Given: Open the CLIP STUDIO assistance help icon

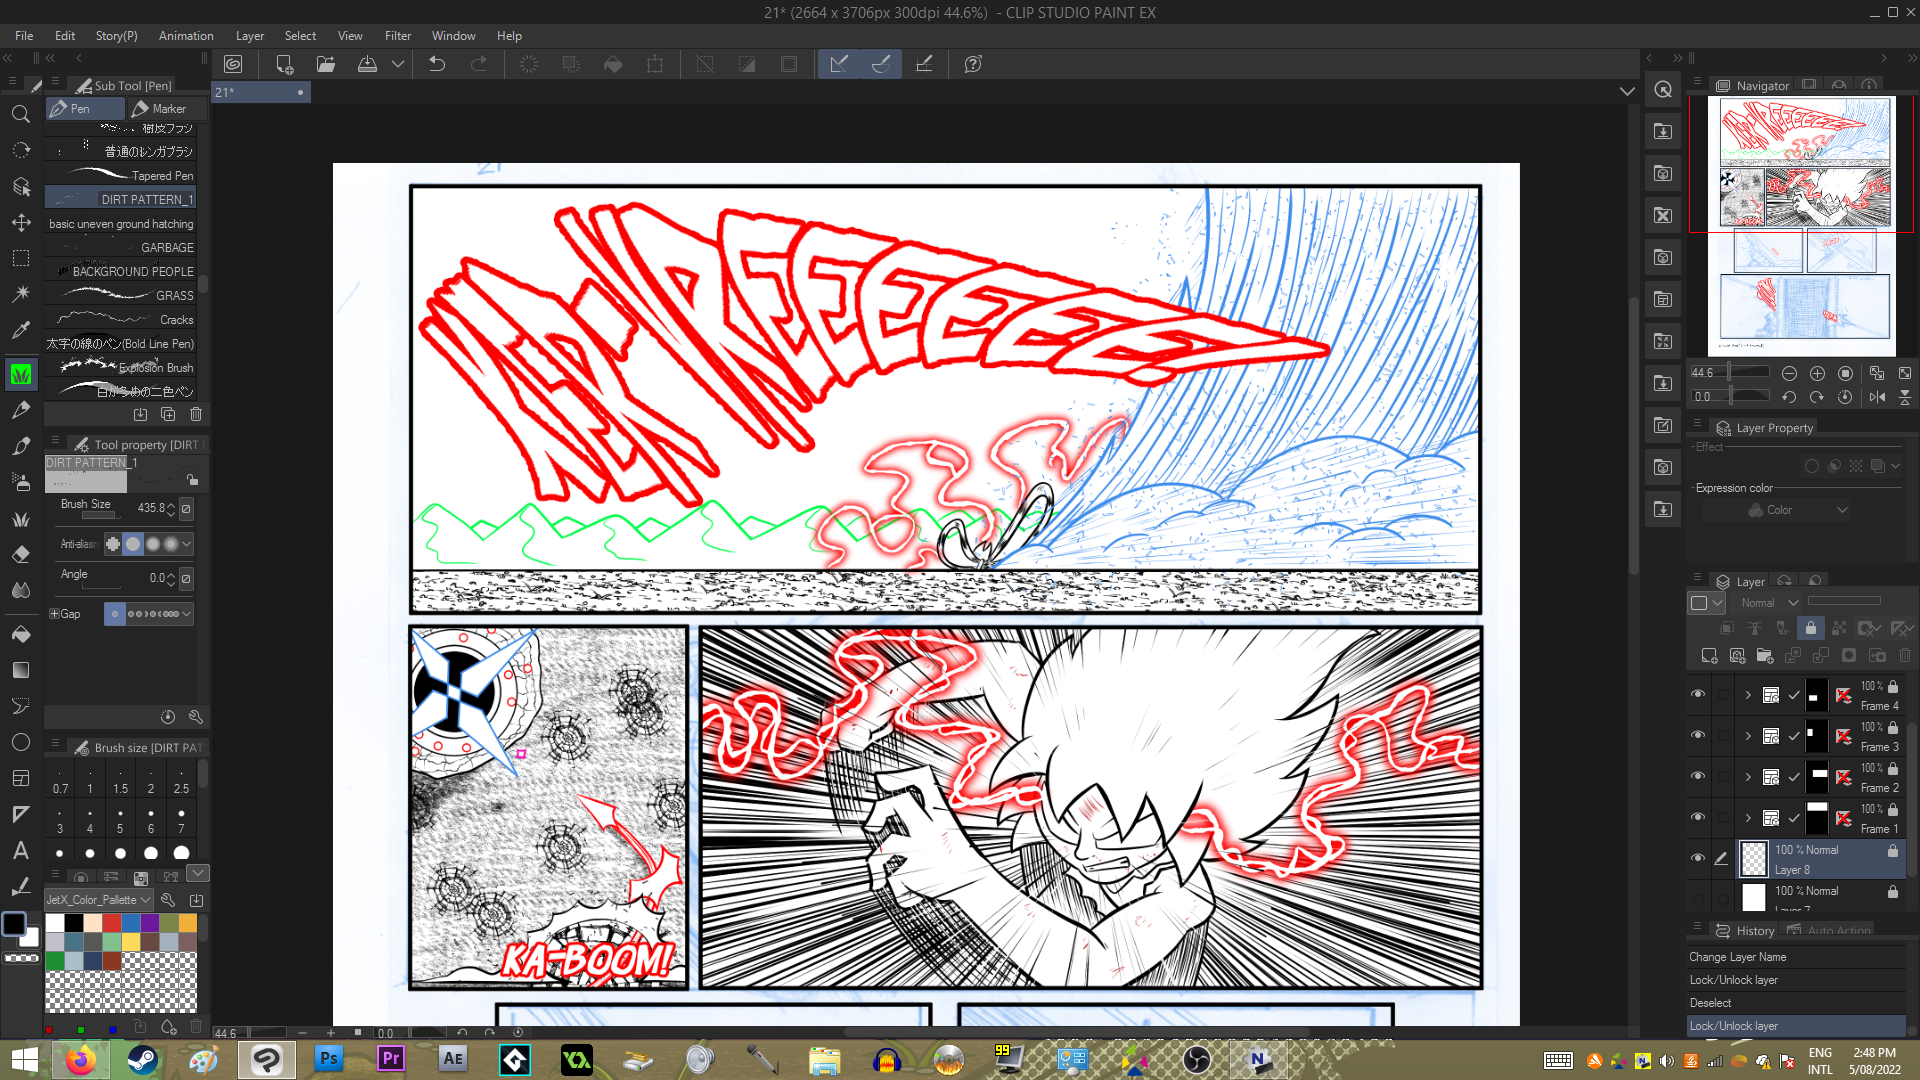Looking at the screenshot, I should tap(973, 64).
